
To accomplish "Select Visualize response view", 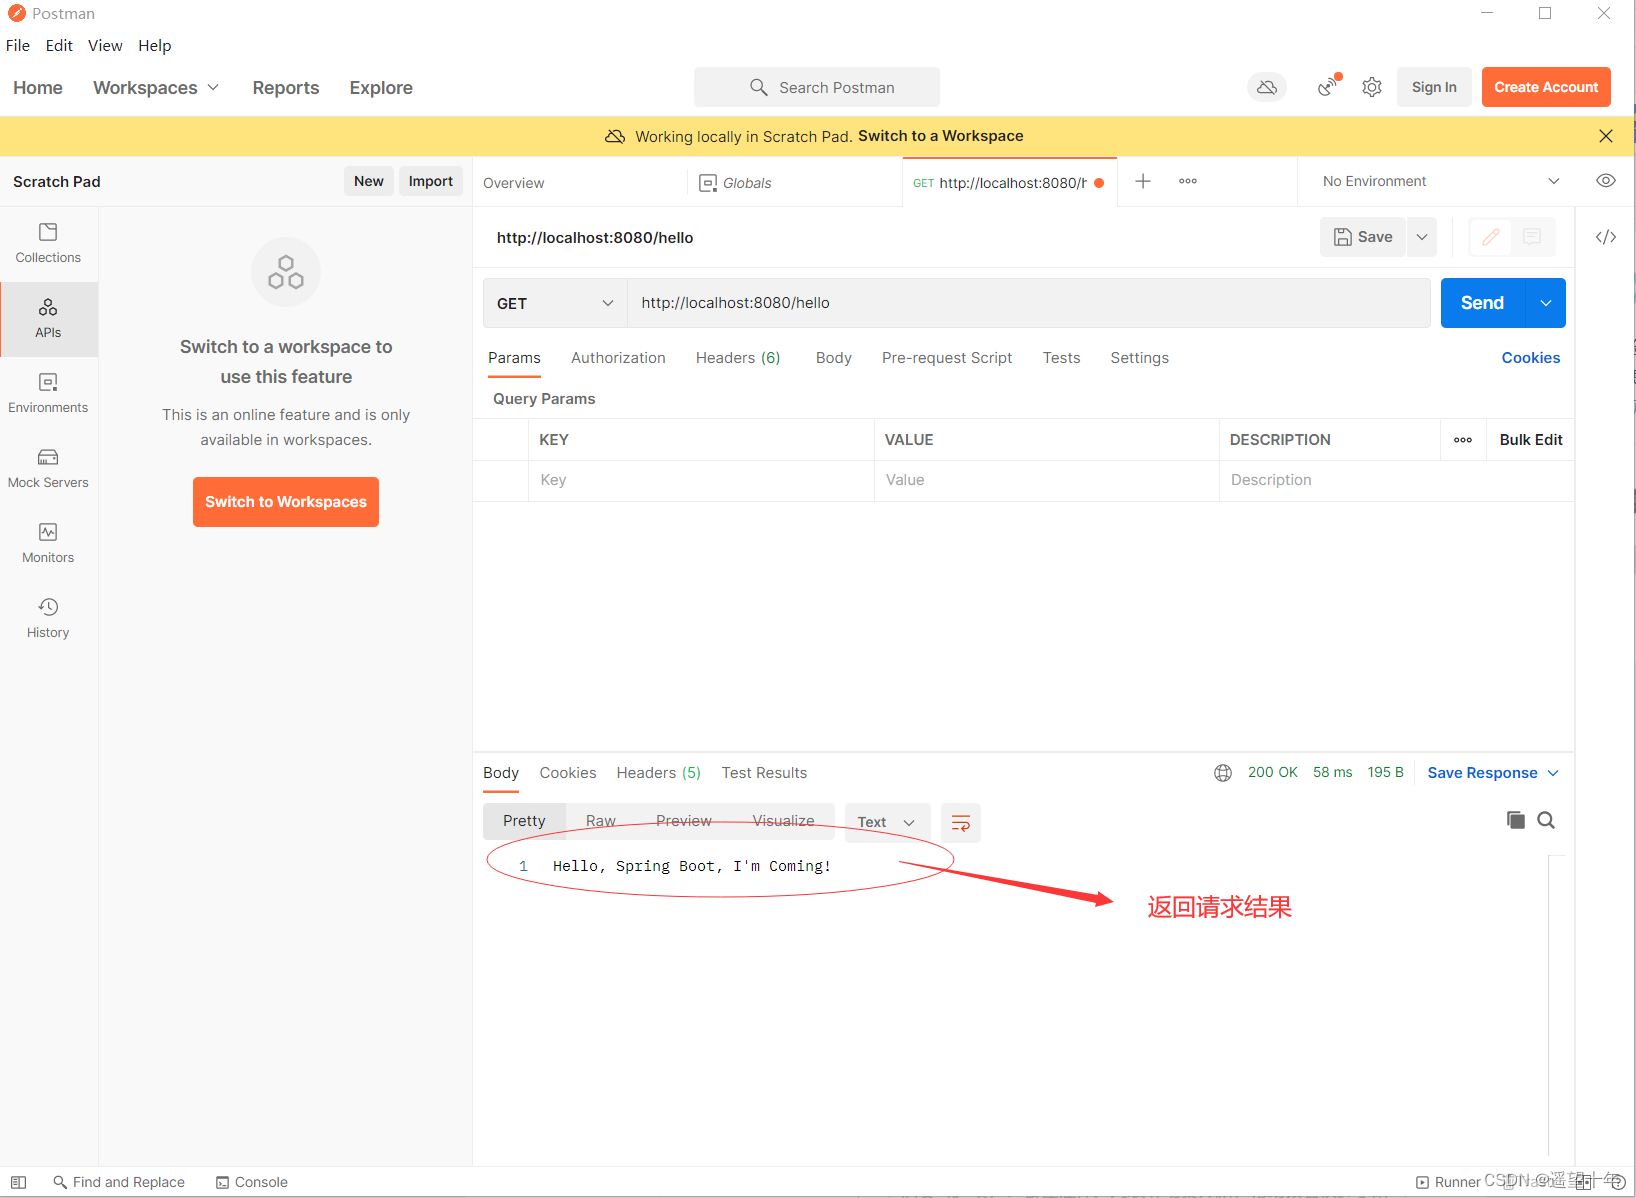I will click(783, 821).
